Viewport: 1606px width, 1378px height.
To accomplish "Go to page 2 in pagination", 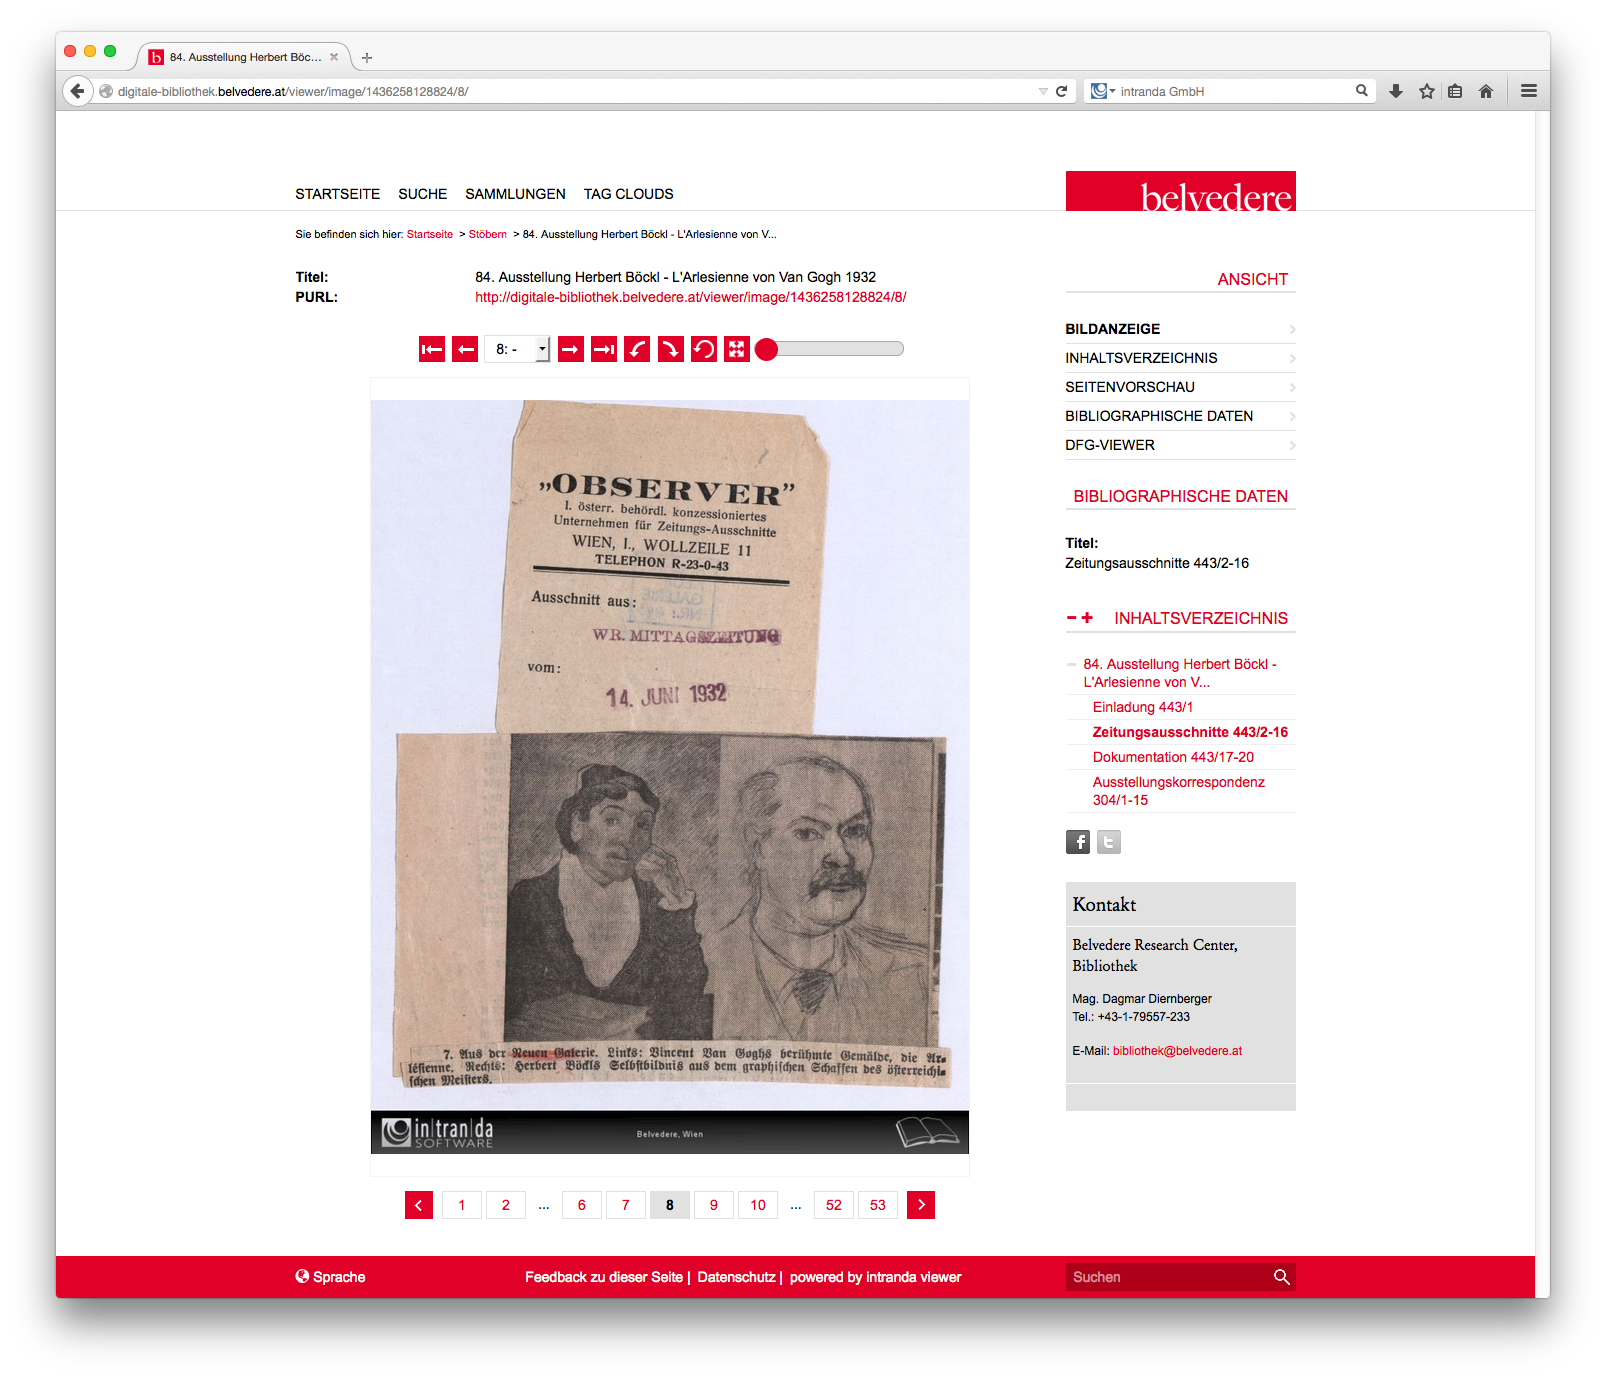I will [506, 1205].
